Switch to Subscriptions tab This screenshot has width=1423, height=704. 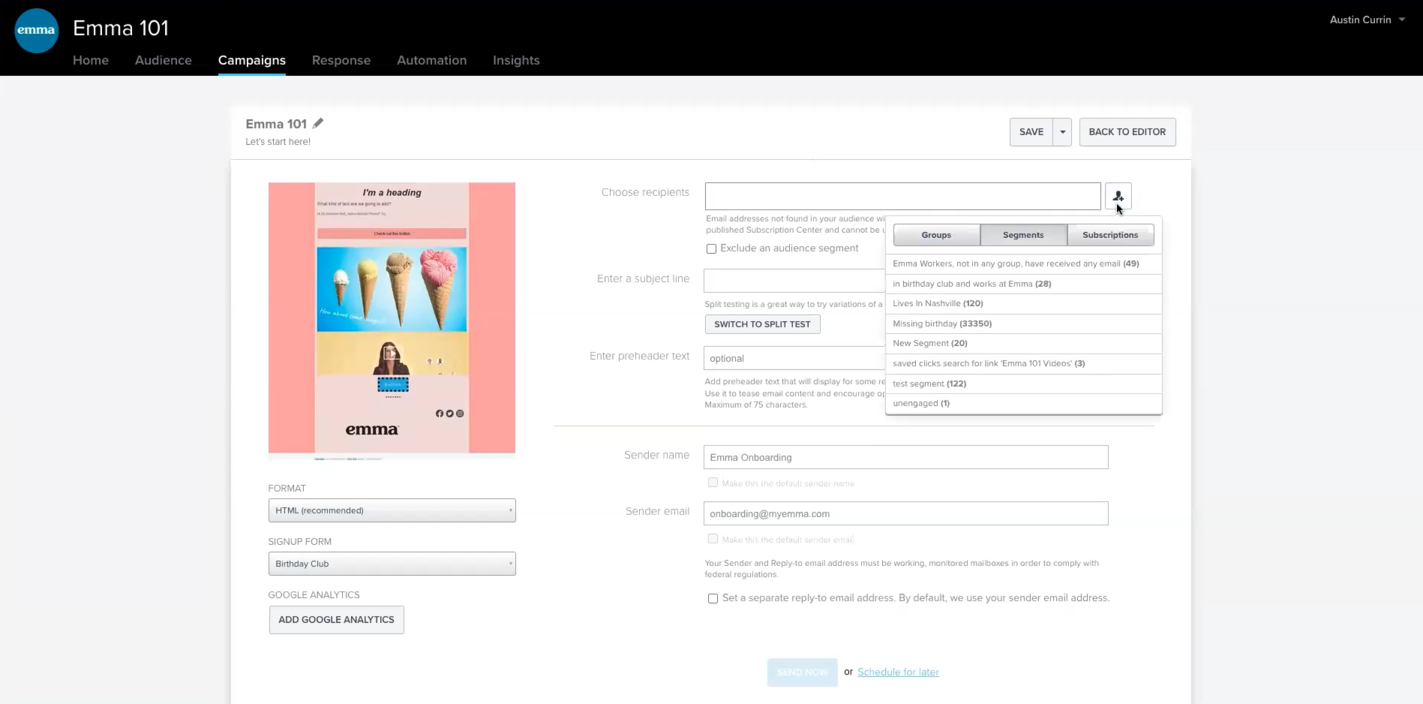pos(1110,235)
